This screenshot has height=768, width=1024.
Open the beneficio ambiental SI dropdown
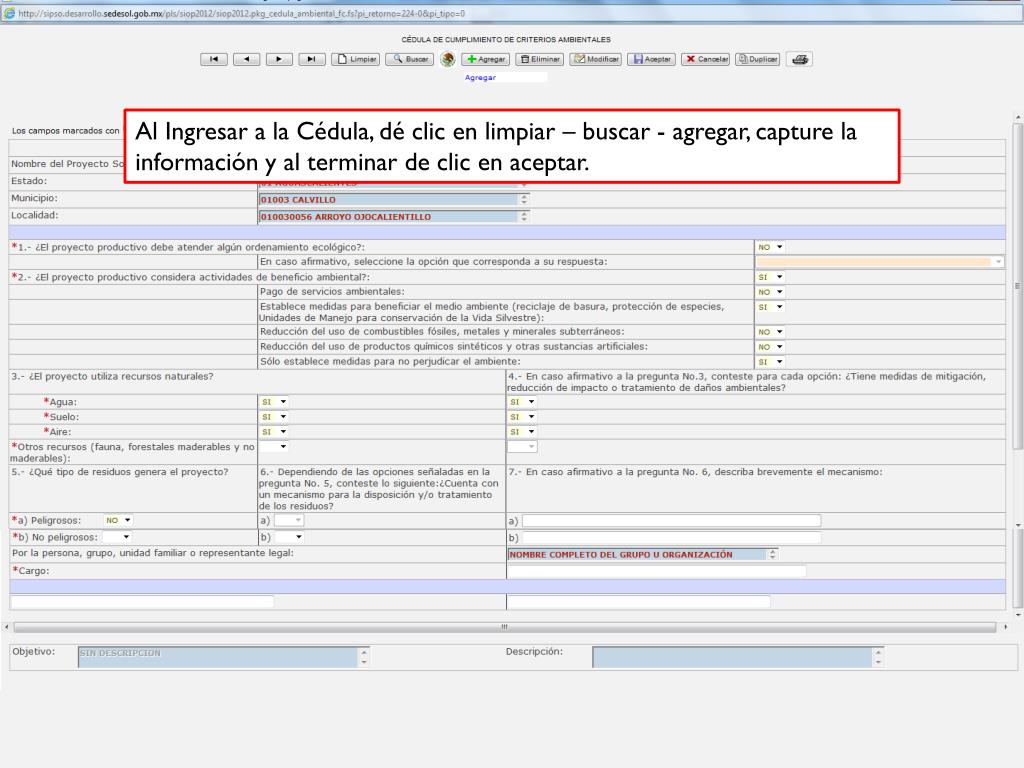770,277
